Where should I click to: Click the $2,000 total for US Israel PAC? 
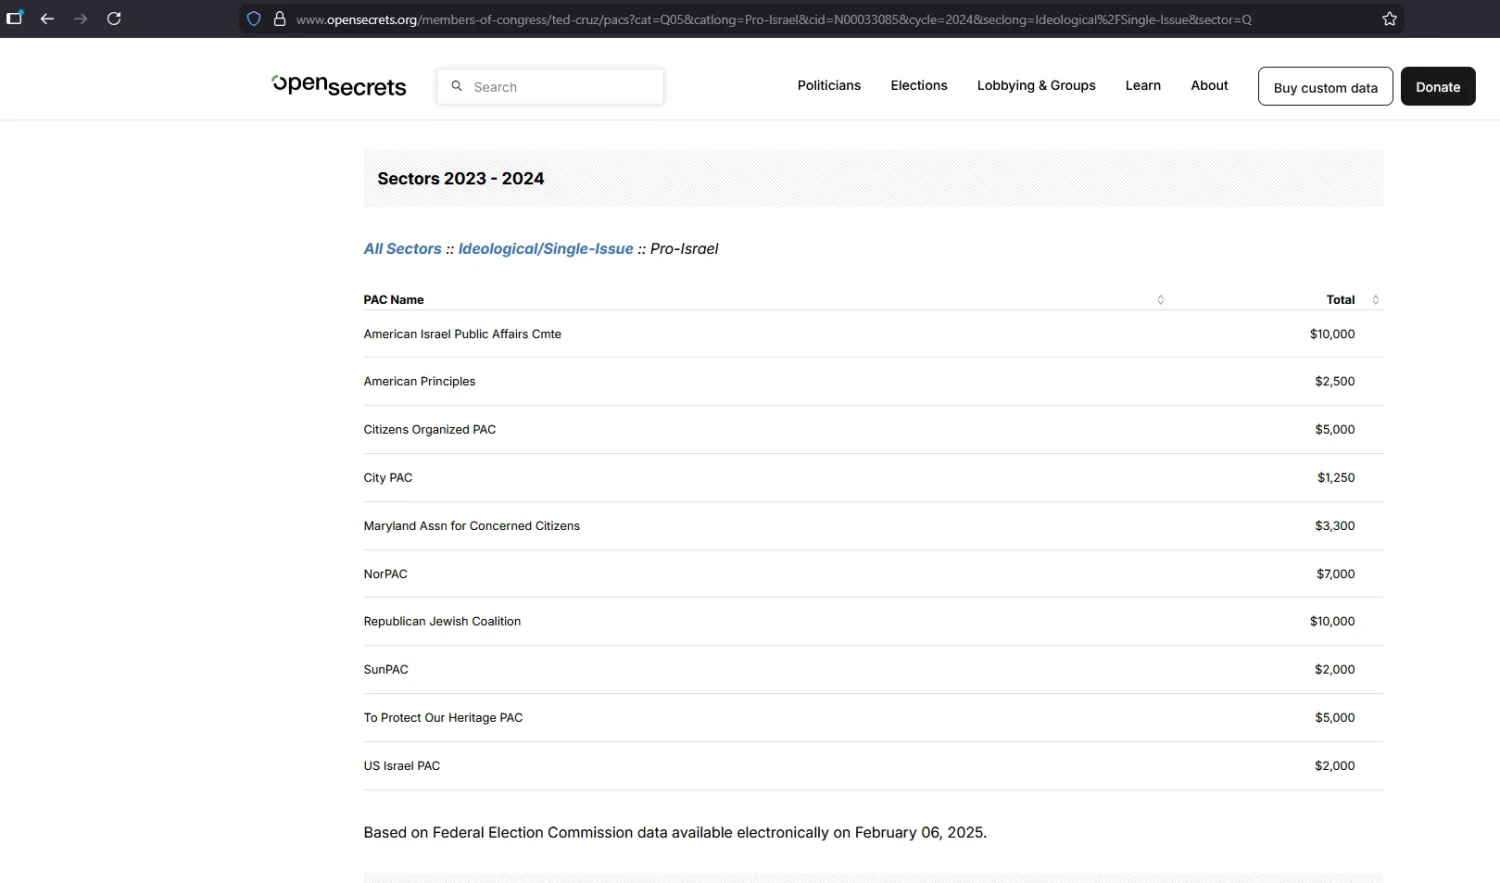coord(1335,766)
